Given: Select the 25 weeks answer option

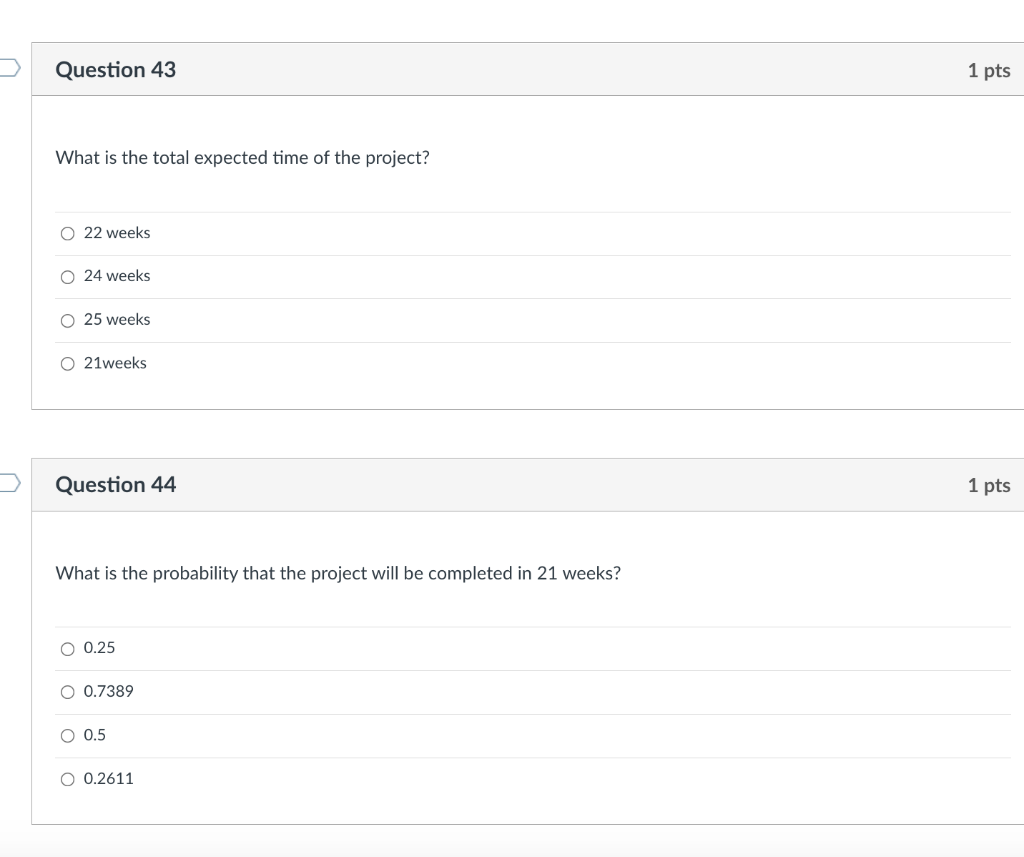Looking at the screenshot, I should click(67, 320).
